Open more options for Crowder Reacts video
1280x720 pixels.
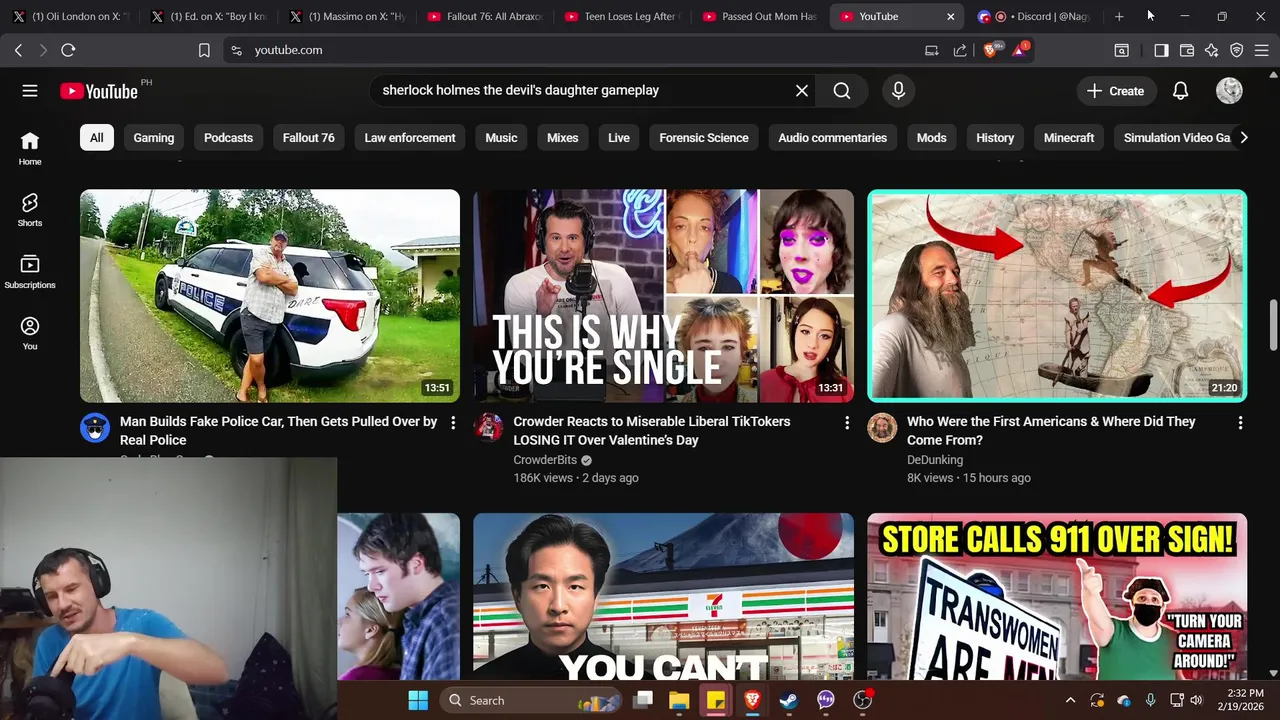coord(847,423)
